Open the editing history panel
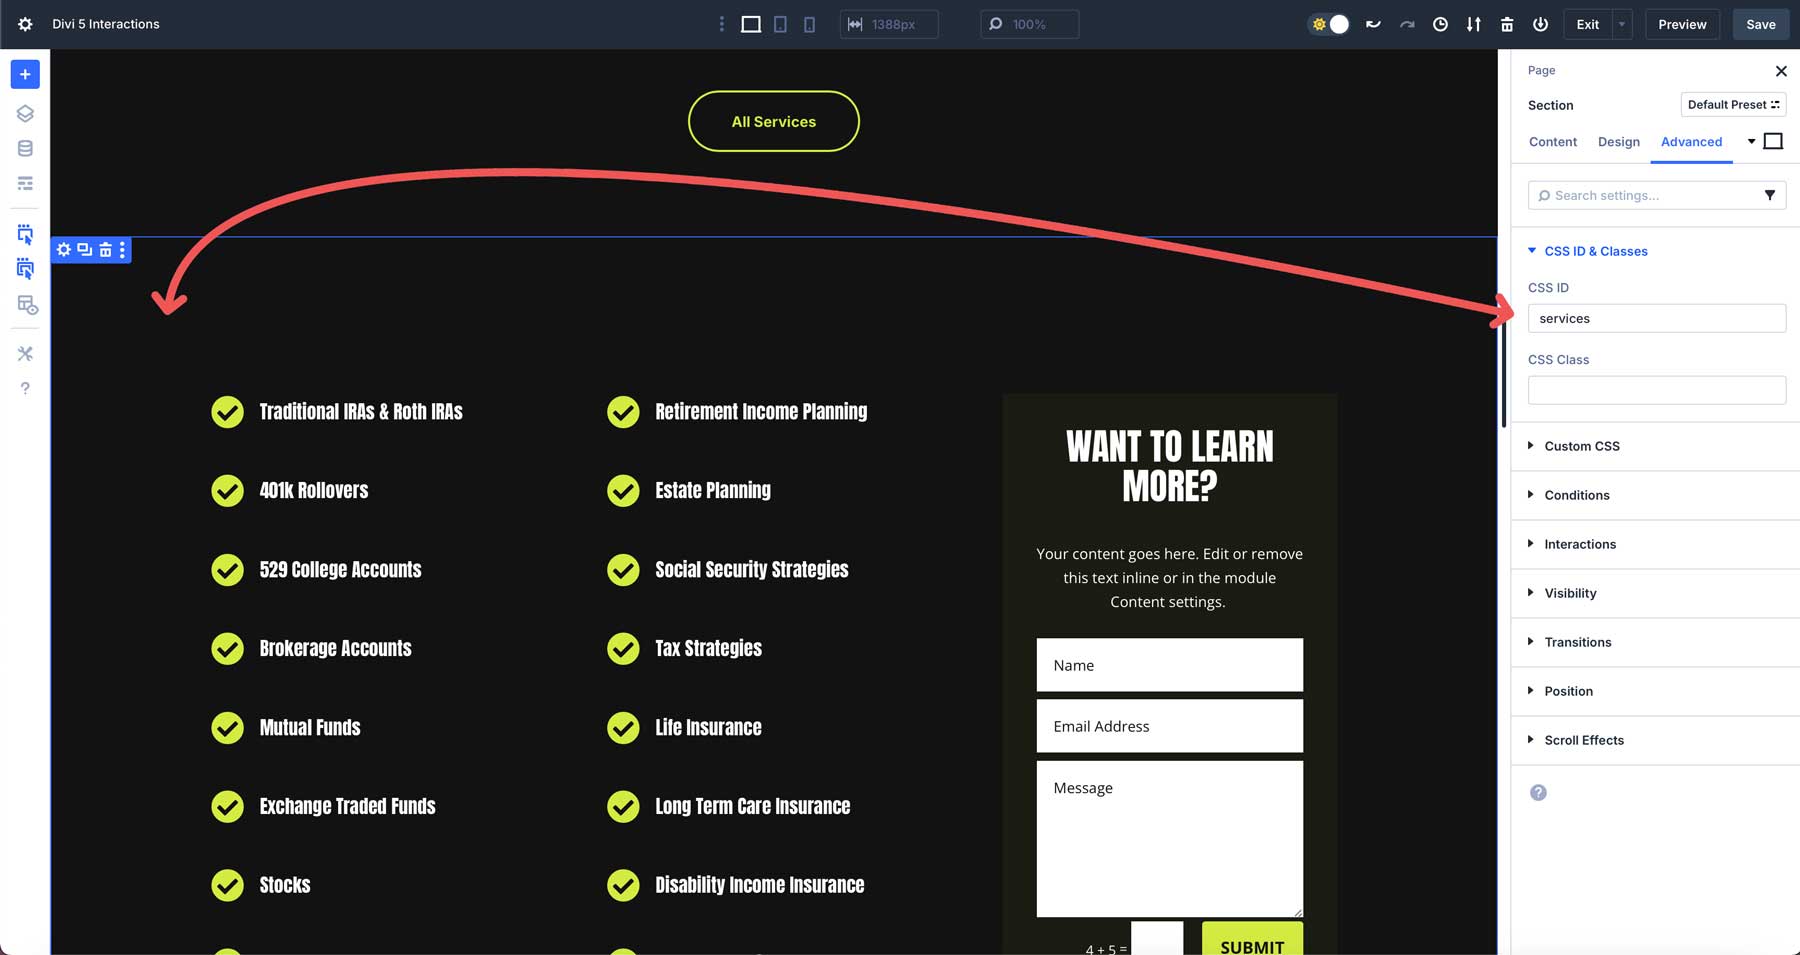 1440,23
